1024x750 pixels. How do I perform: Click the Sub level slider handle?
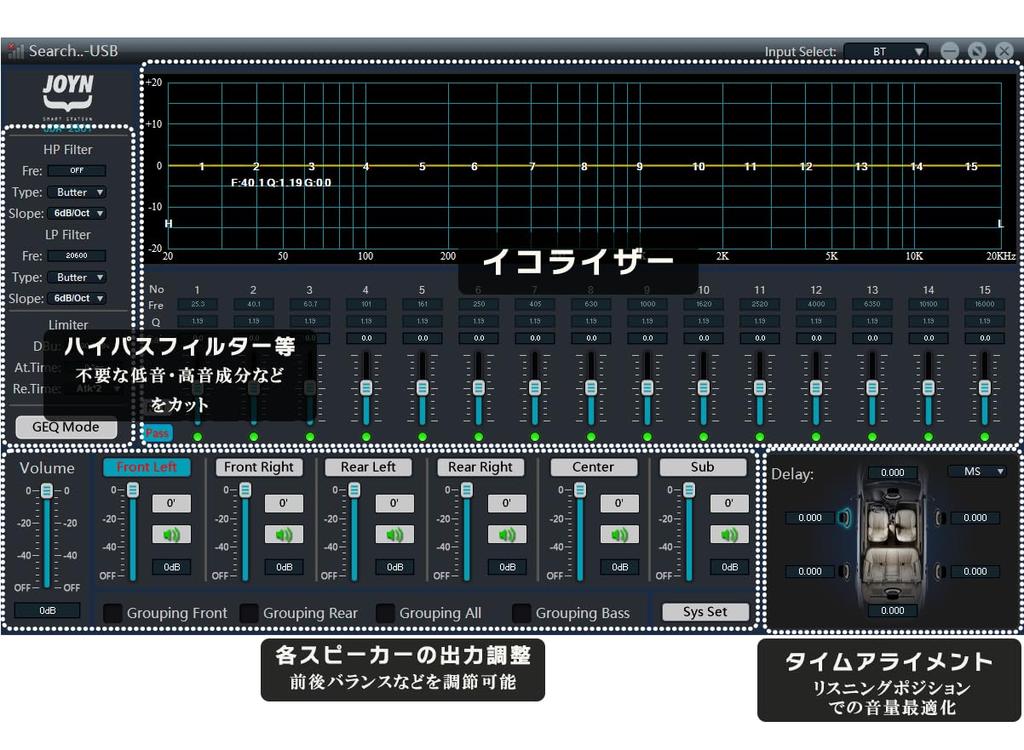coord(689,490)
